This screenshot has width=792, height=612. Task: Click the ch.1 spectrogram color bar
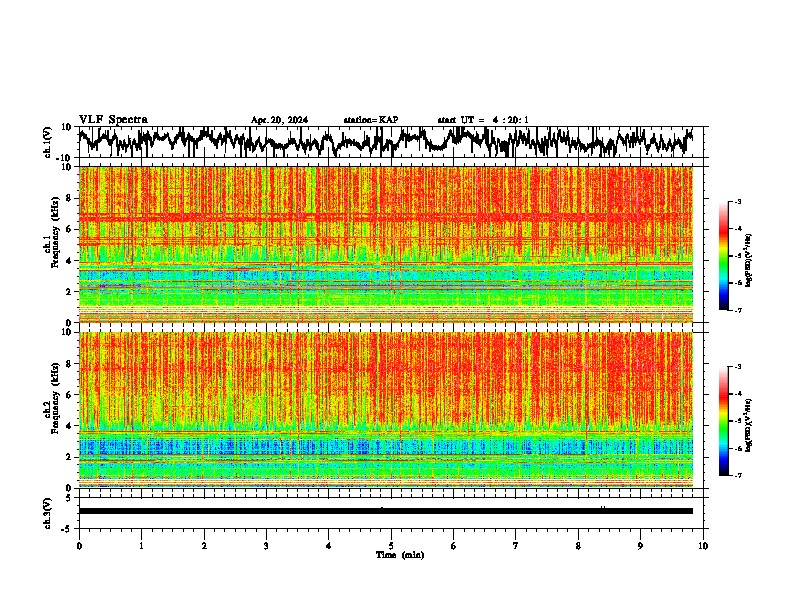tap(724, 256)
